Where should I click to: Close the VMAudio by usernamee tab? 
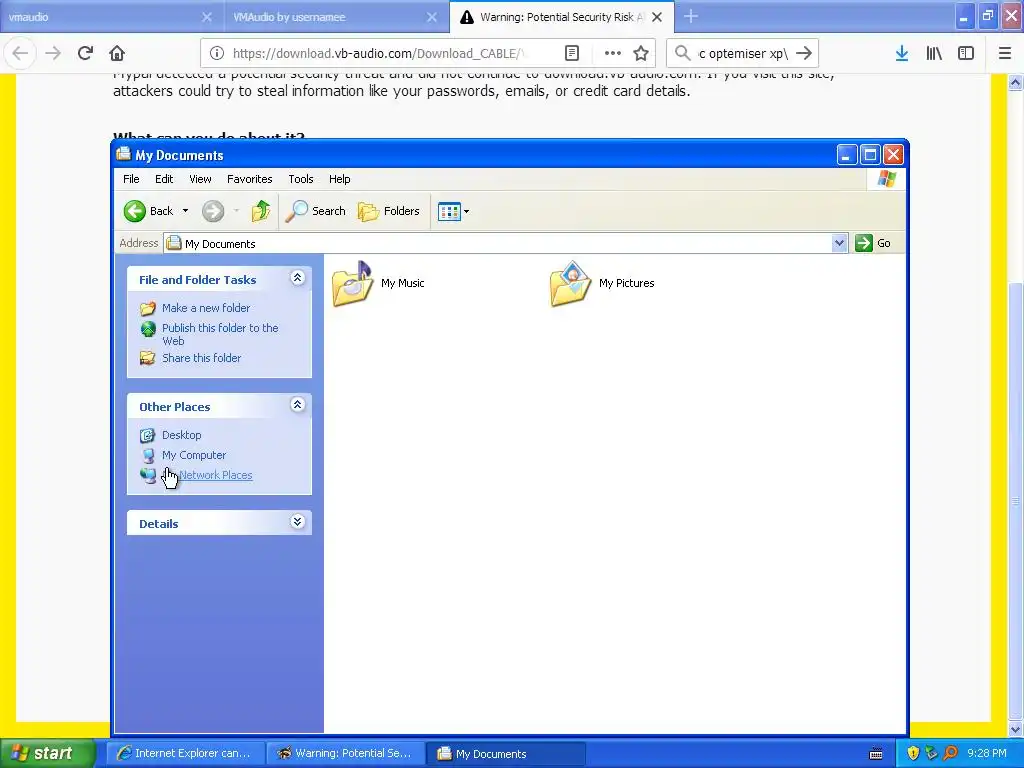point(432,17)
